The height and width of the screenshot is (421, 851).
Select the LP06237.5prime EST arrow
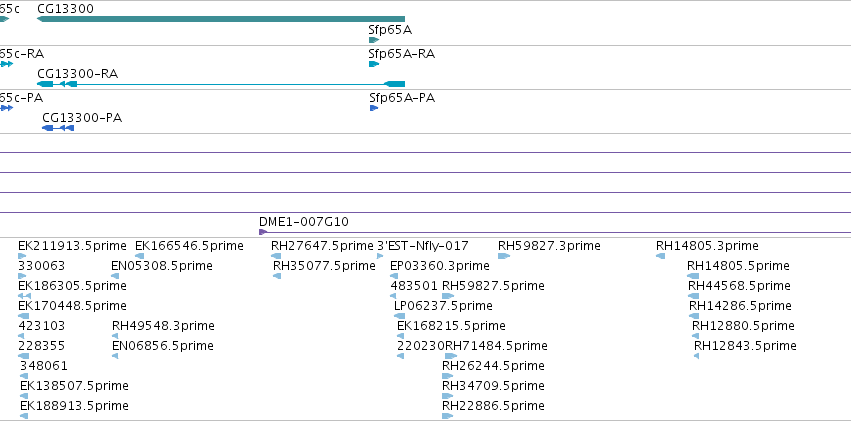click(399, 316)
